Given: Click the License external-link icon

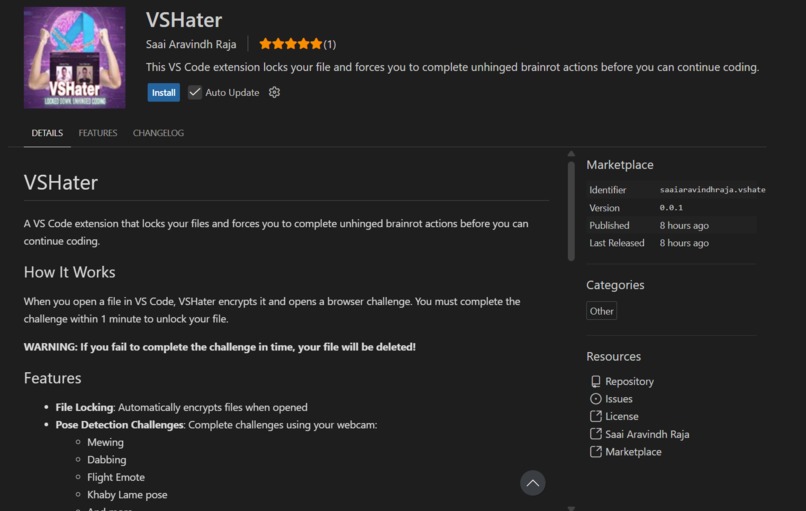Looking at the screenshot, I should [x=596, y=416].
